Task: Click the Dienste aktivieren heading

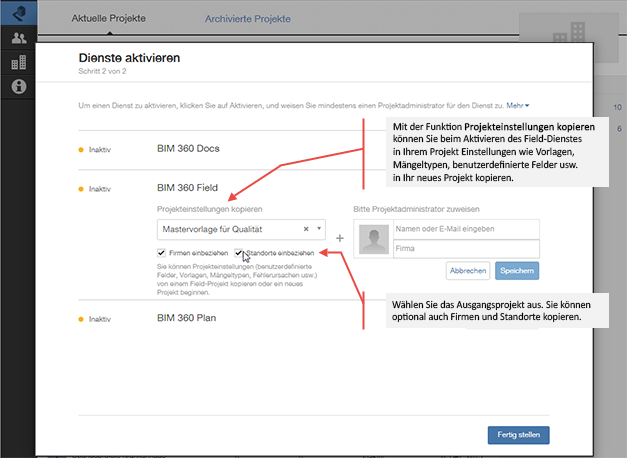Action: point(129,58)
